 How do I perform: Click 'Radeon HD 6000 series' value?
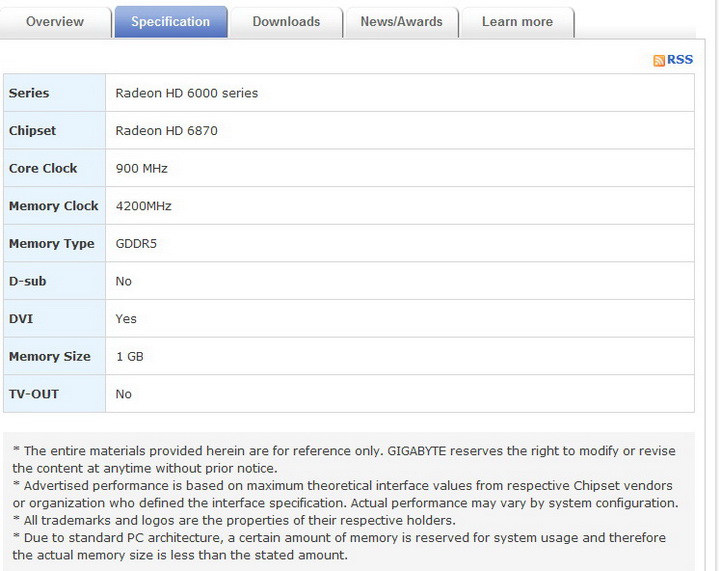pyautogui.click(x=186, y=93)
